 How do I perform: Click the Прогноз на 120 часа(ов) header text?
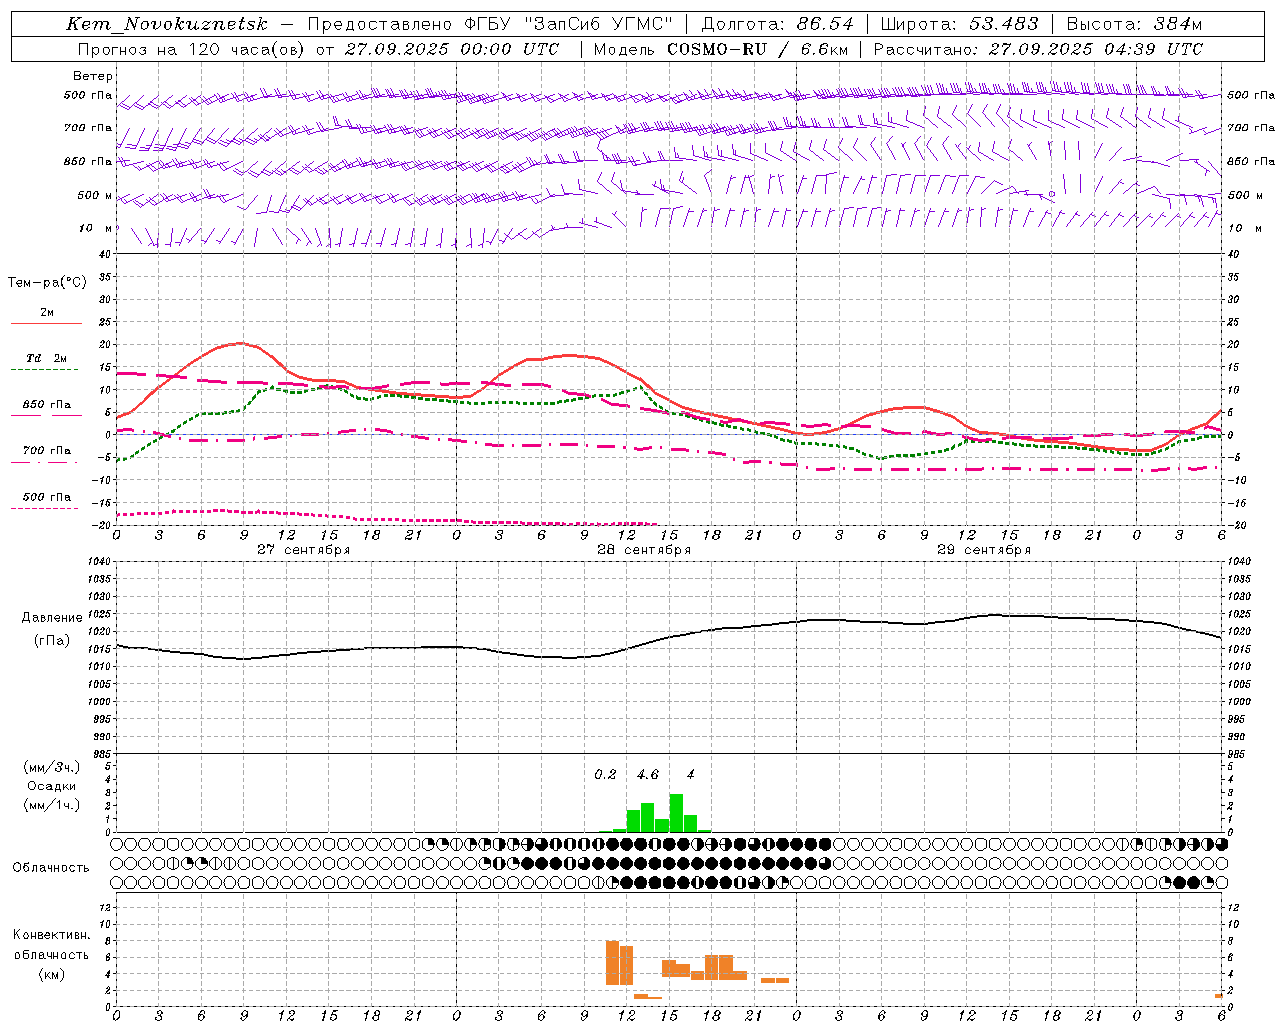coord(192,49)
